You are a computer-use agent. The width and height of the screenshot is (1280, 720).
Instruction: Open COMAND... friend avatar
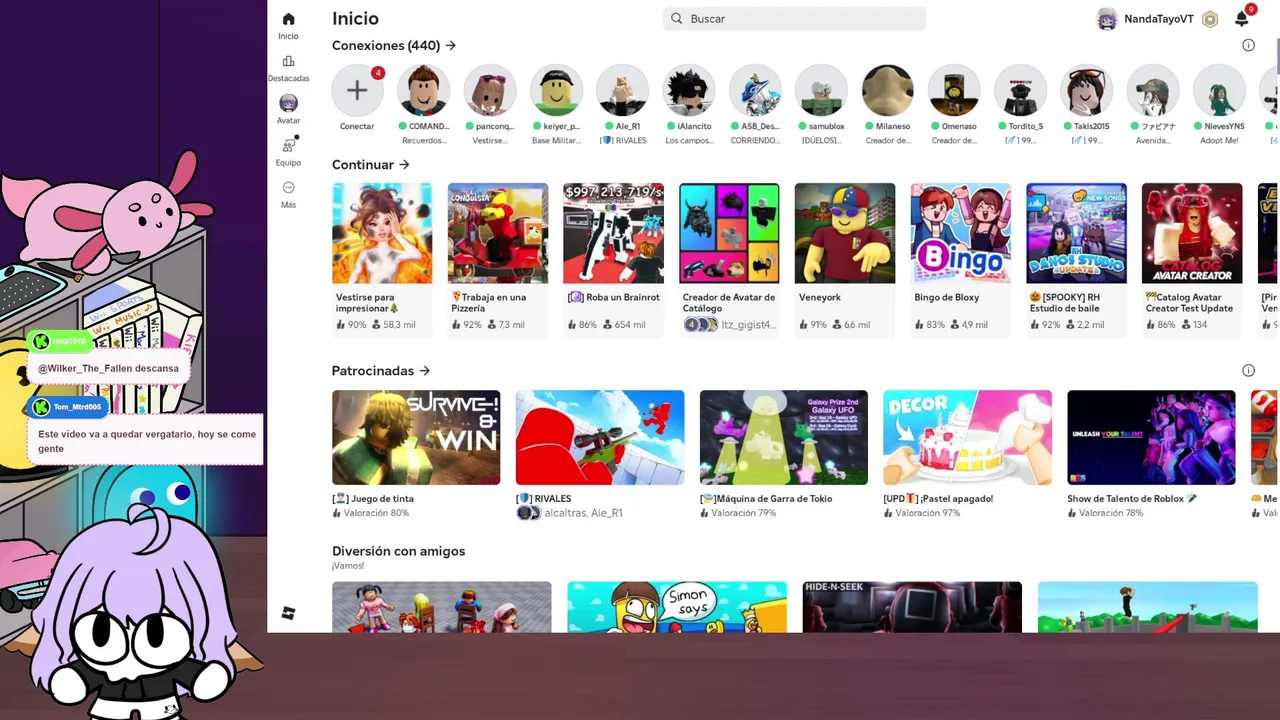423,91
